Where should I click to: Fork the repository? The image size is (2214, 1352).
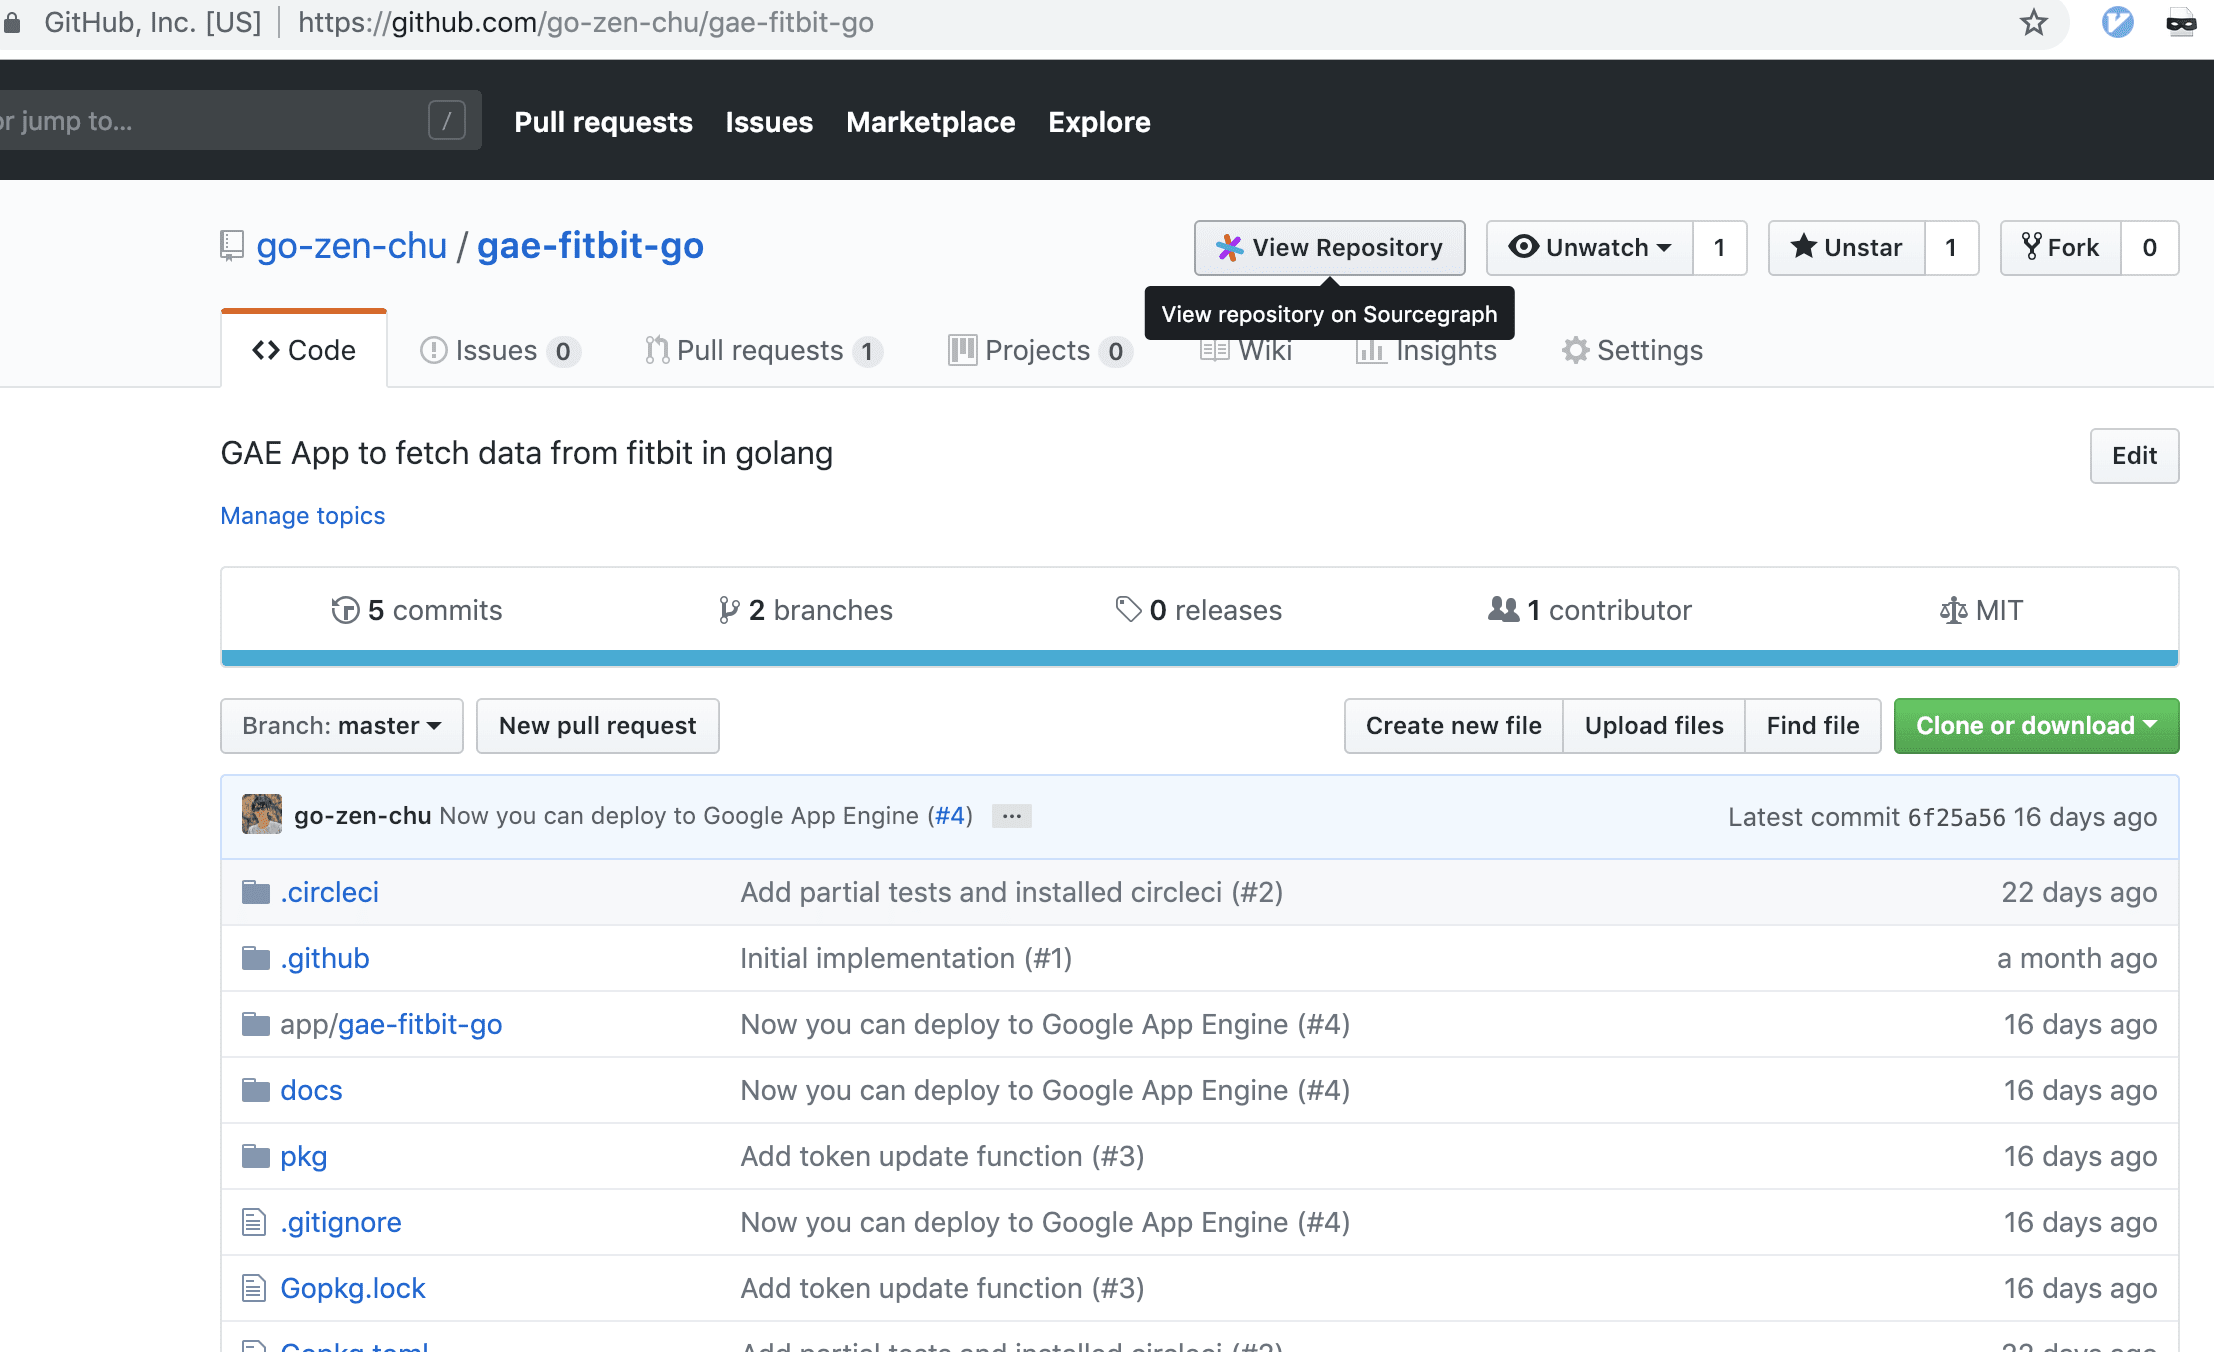pos(2061,247)
